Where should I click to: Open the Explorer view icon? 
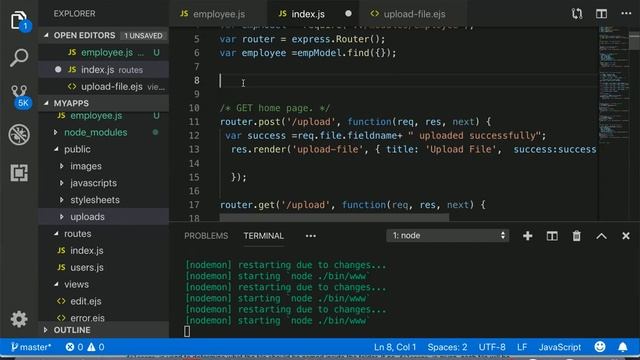19,20
